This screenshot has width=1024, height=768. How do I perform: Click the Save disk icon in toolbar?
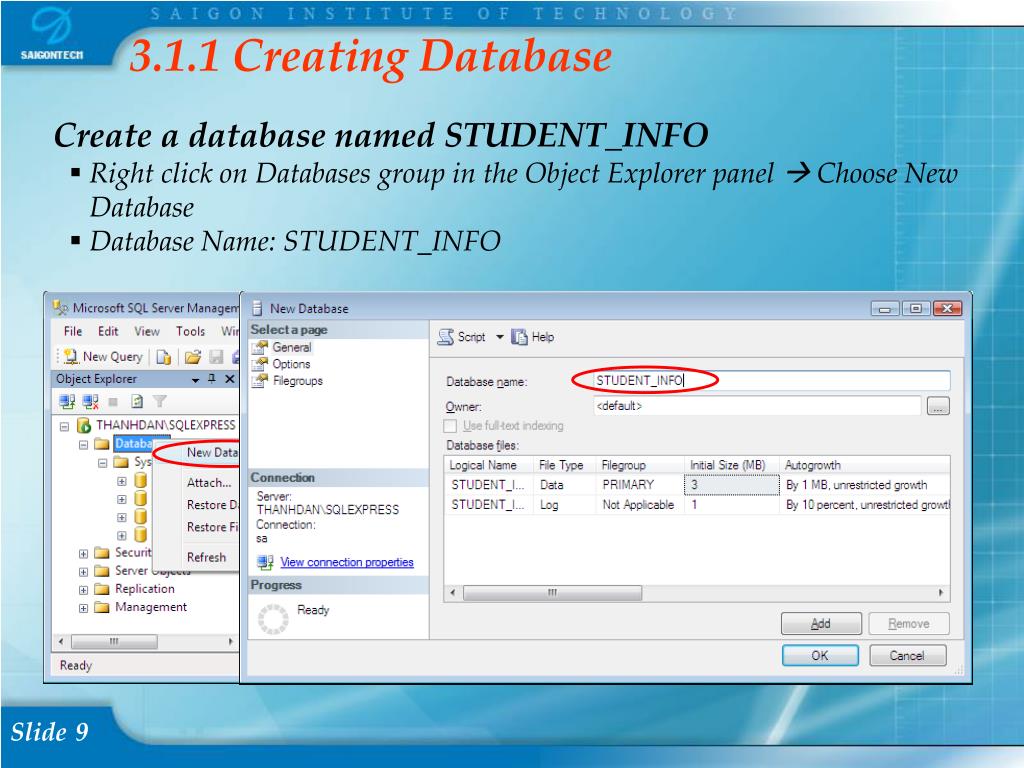(216, 357)
